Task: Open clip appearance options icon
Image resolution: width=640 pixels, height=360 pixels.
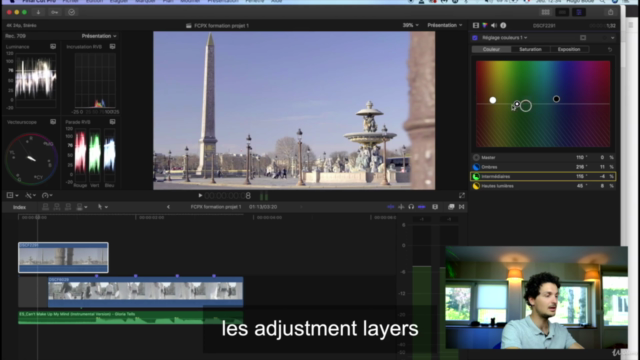Action: tap(435, 207)
